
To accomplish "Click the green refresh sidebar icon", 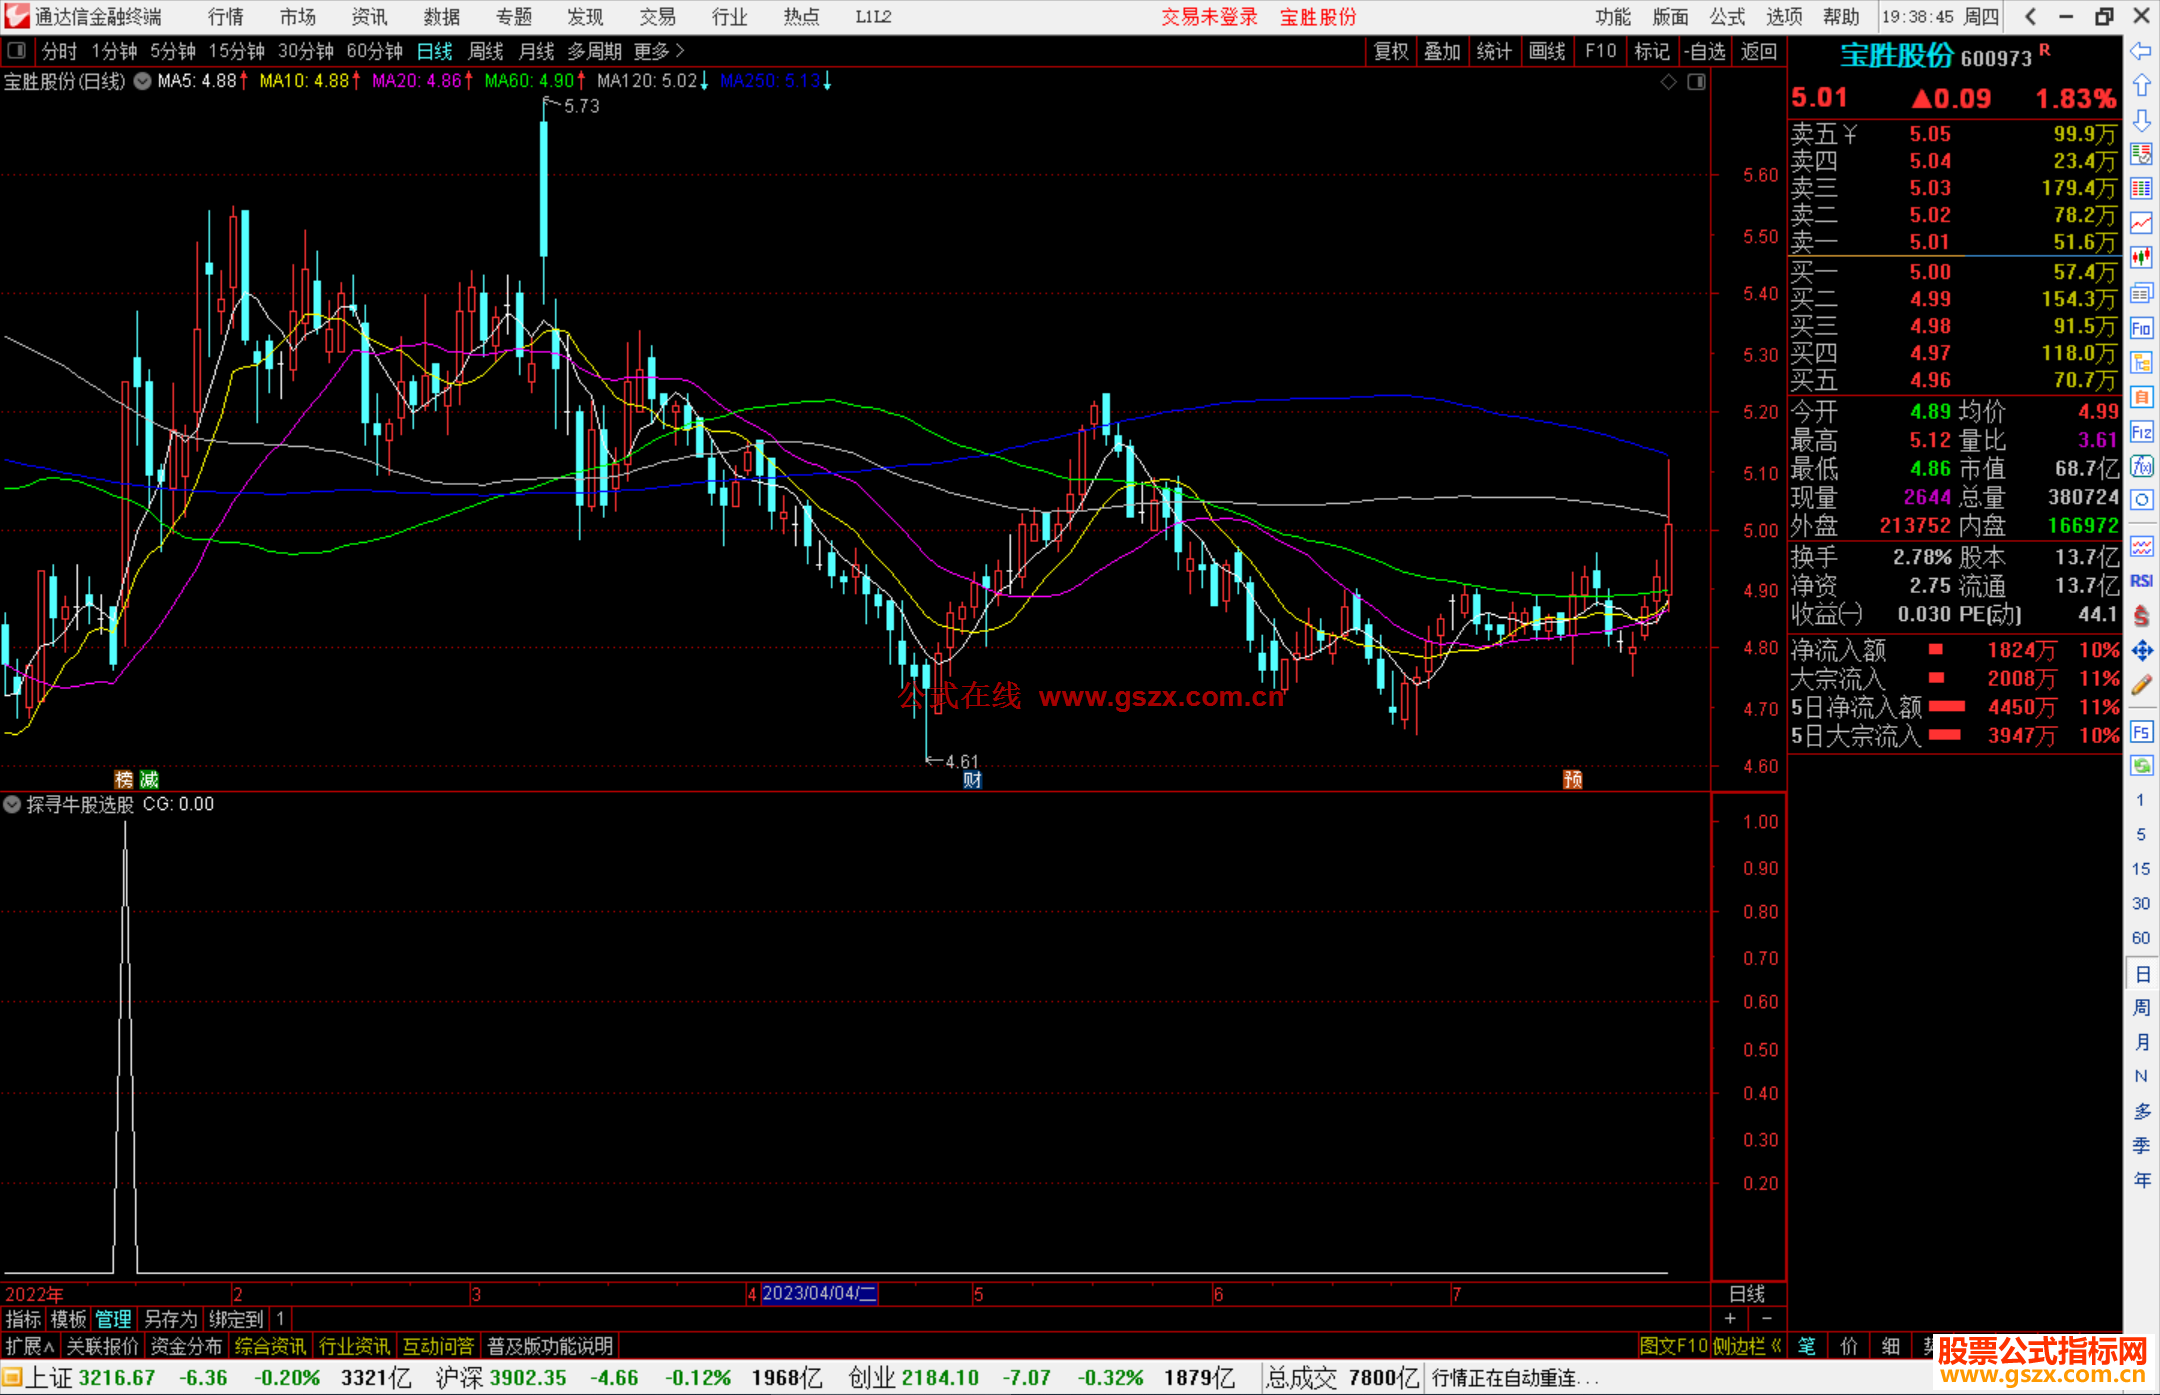I will click(x=2141, y=766).
